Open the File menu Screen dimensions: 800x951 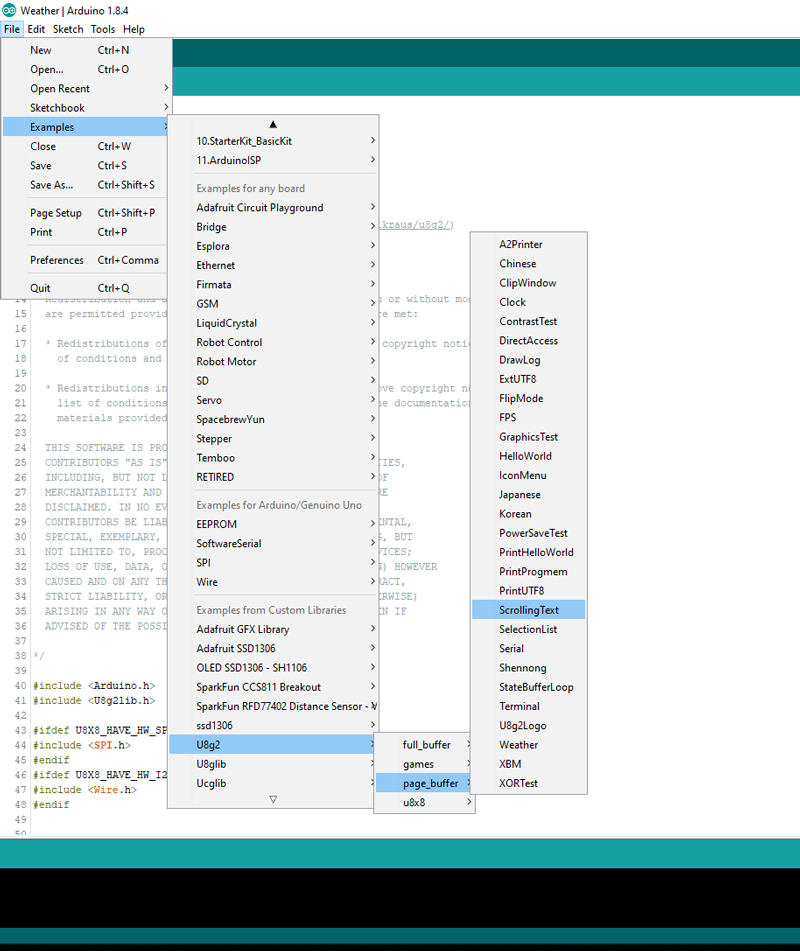click(x=12, y=29)
